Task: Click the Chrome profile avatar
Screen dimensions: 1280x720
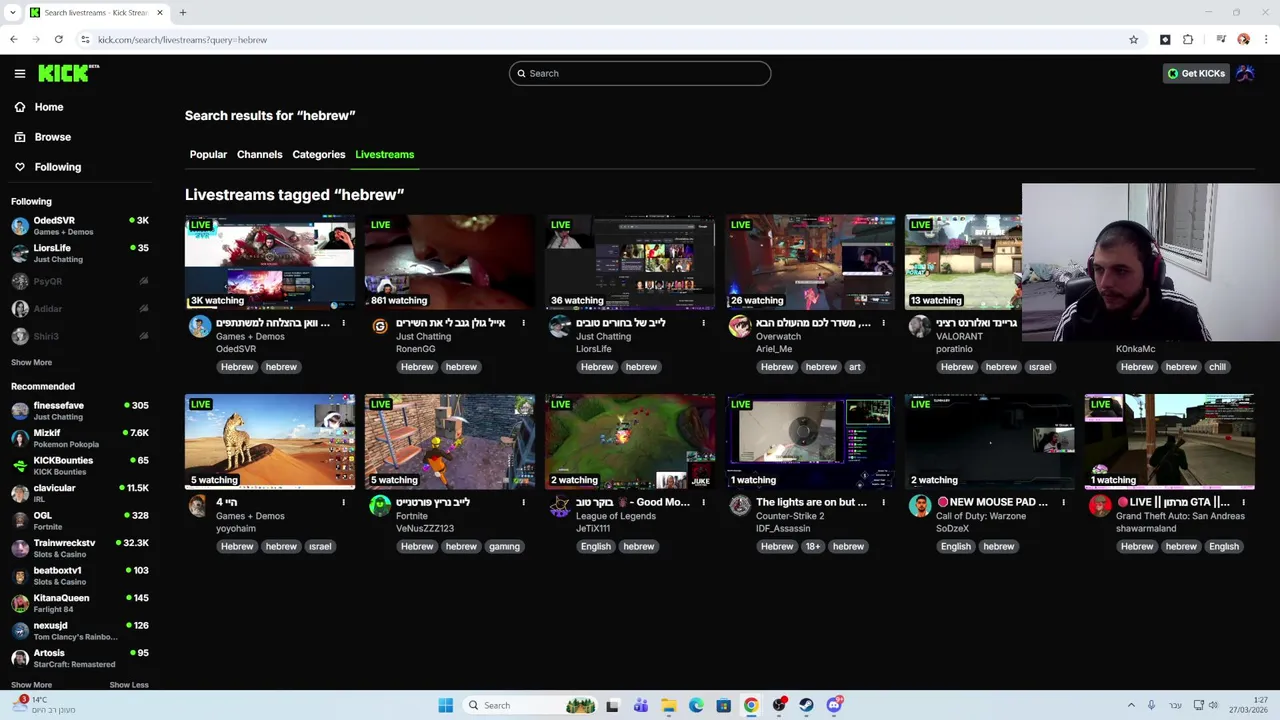Action: 1243,40
